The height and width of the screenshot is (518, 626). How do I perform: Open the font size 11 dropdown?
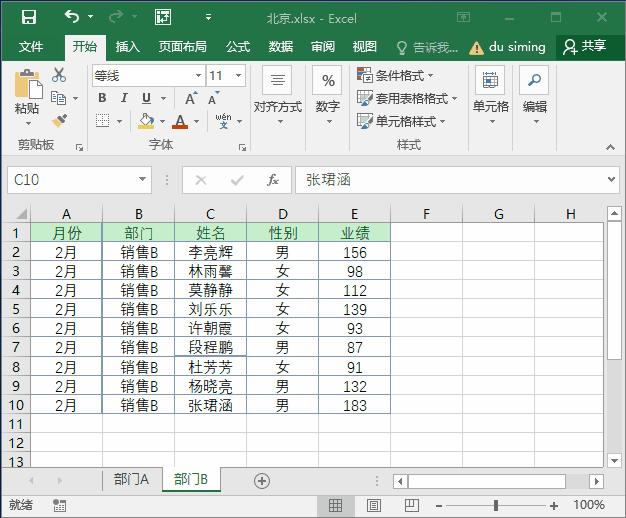238,75
